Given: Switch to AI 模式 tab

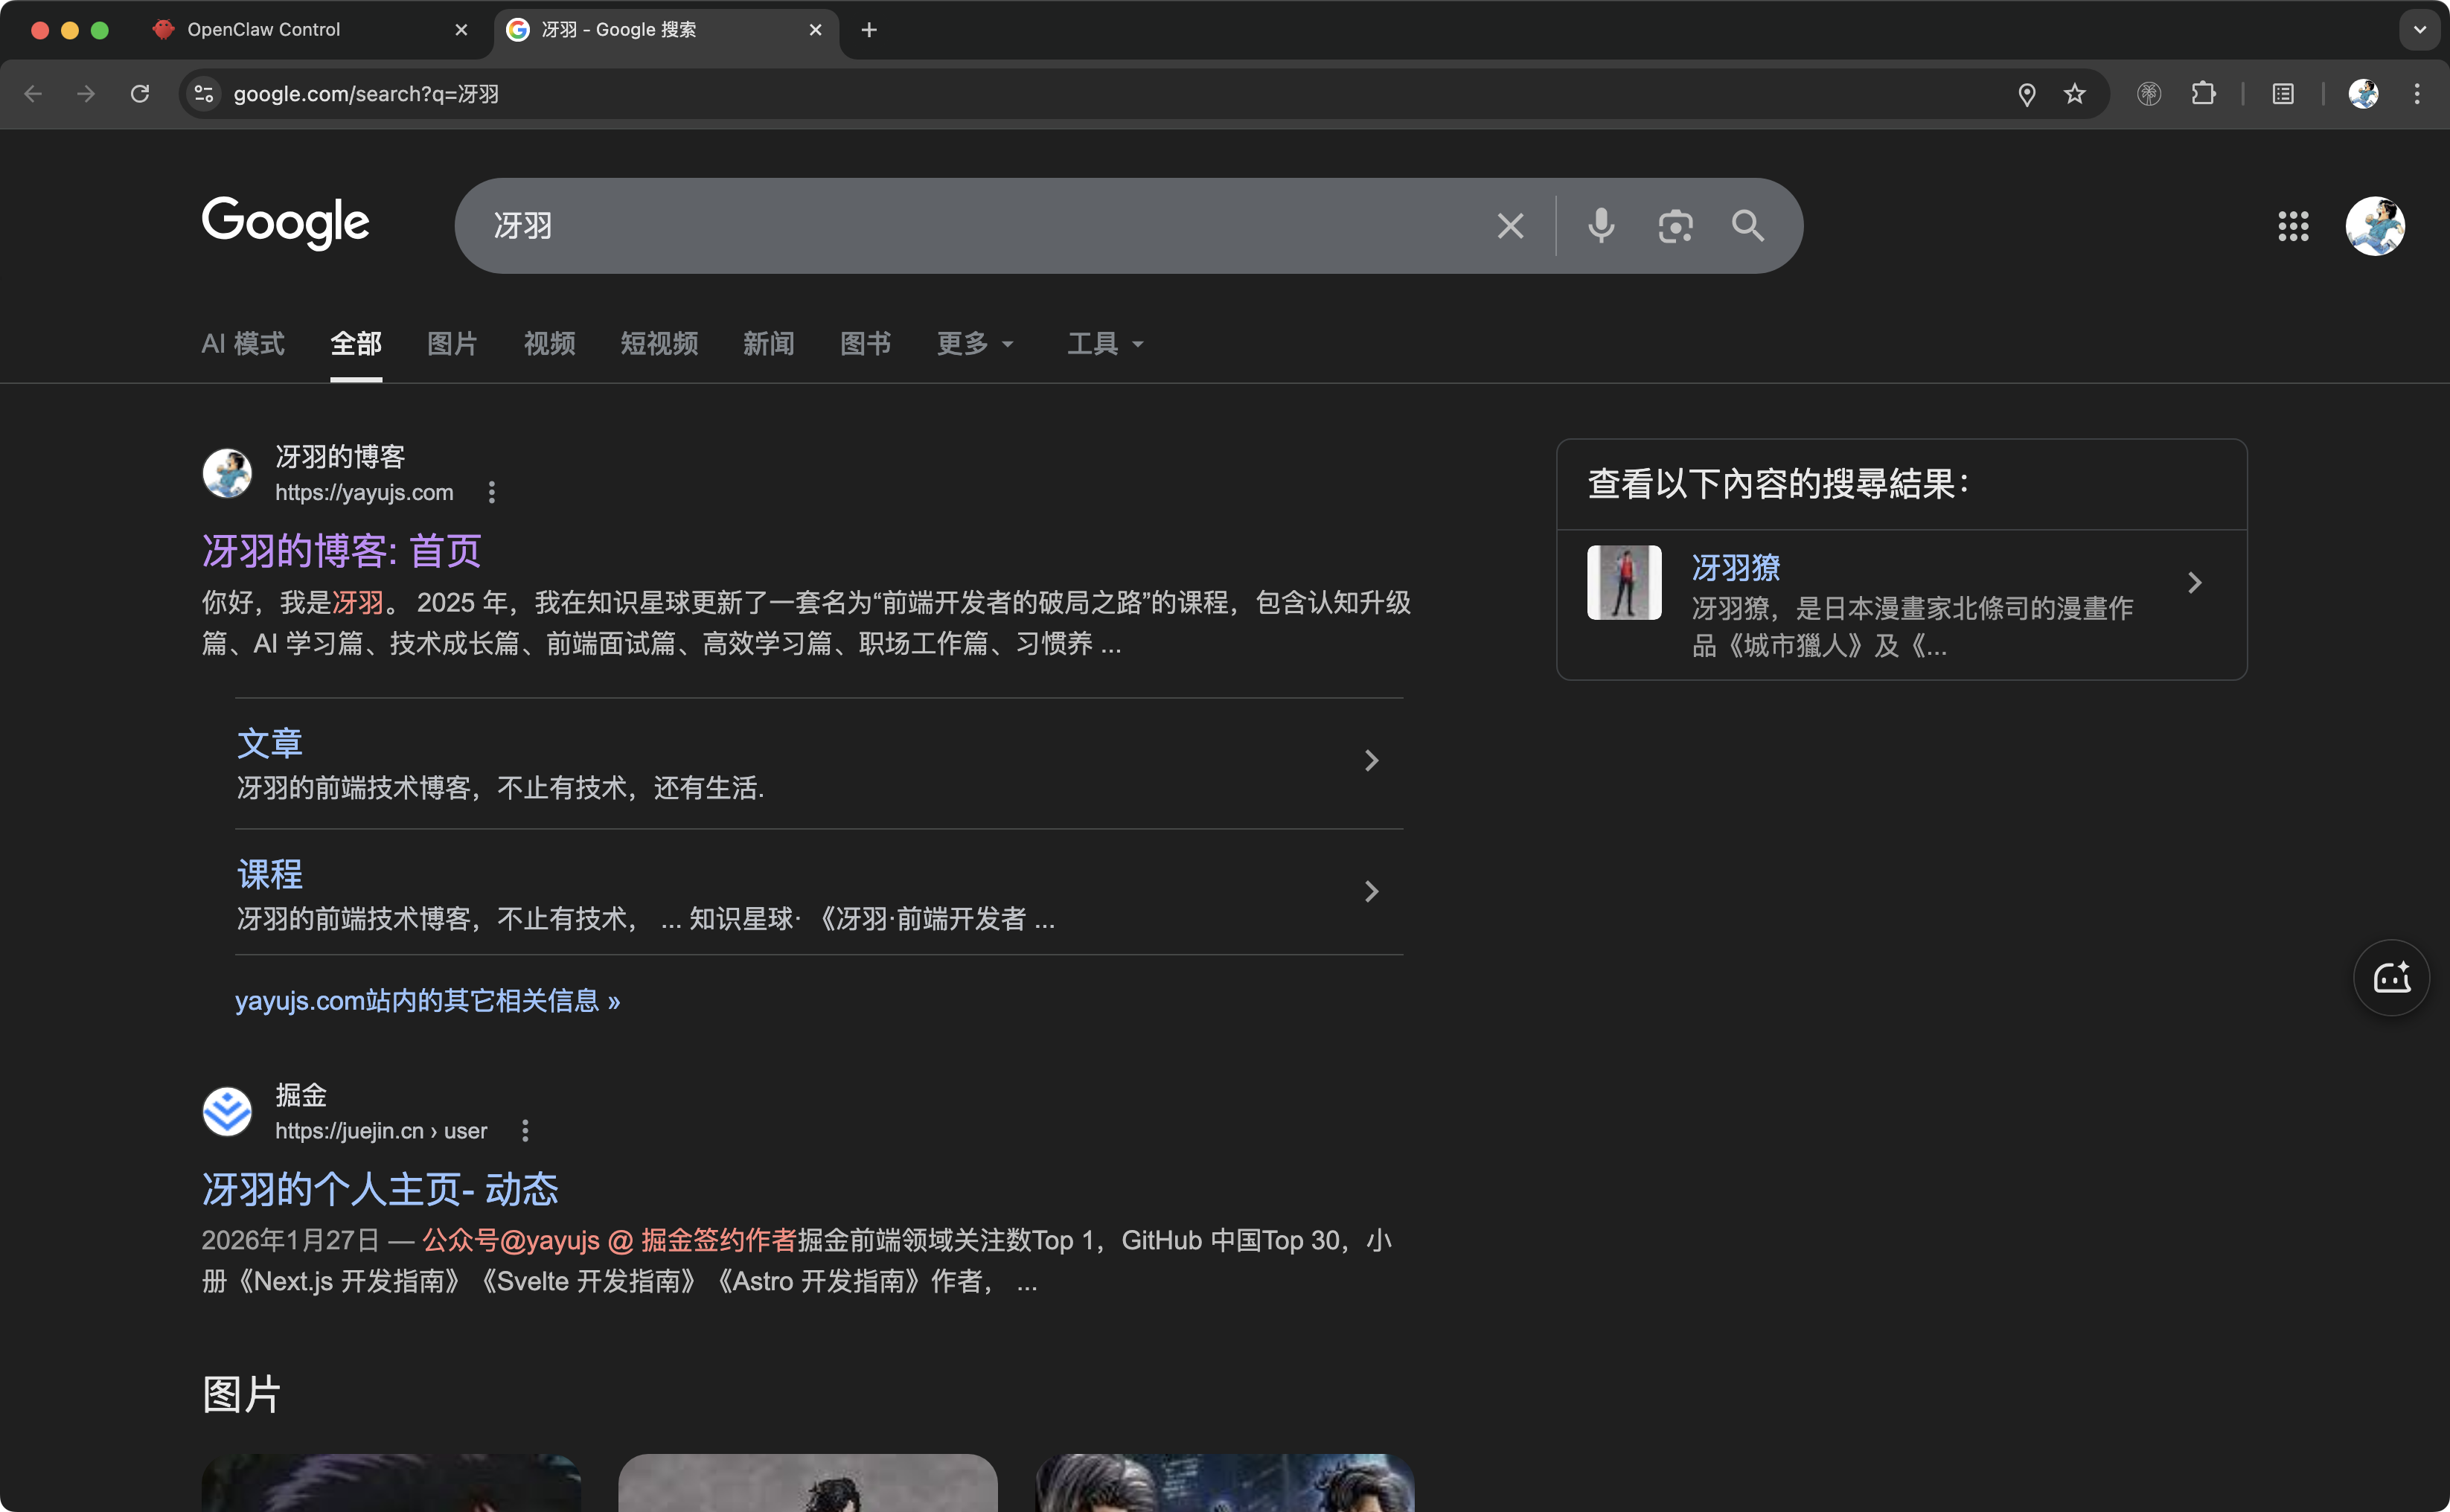Looking at the screenshot, I should (x=243, y=344).
